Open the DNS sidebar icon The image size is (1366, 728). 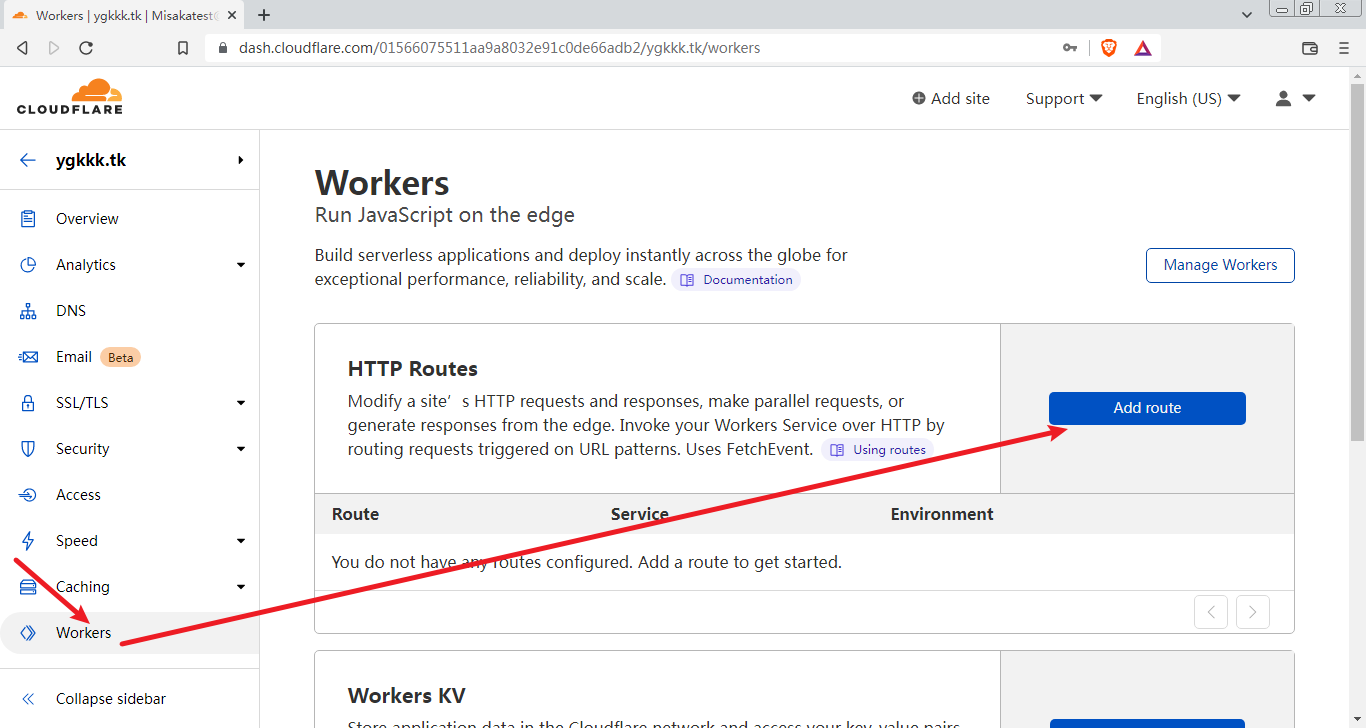28,311
